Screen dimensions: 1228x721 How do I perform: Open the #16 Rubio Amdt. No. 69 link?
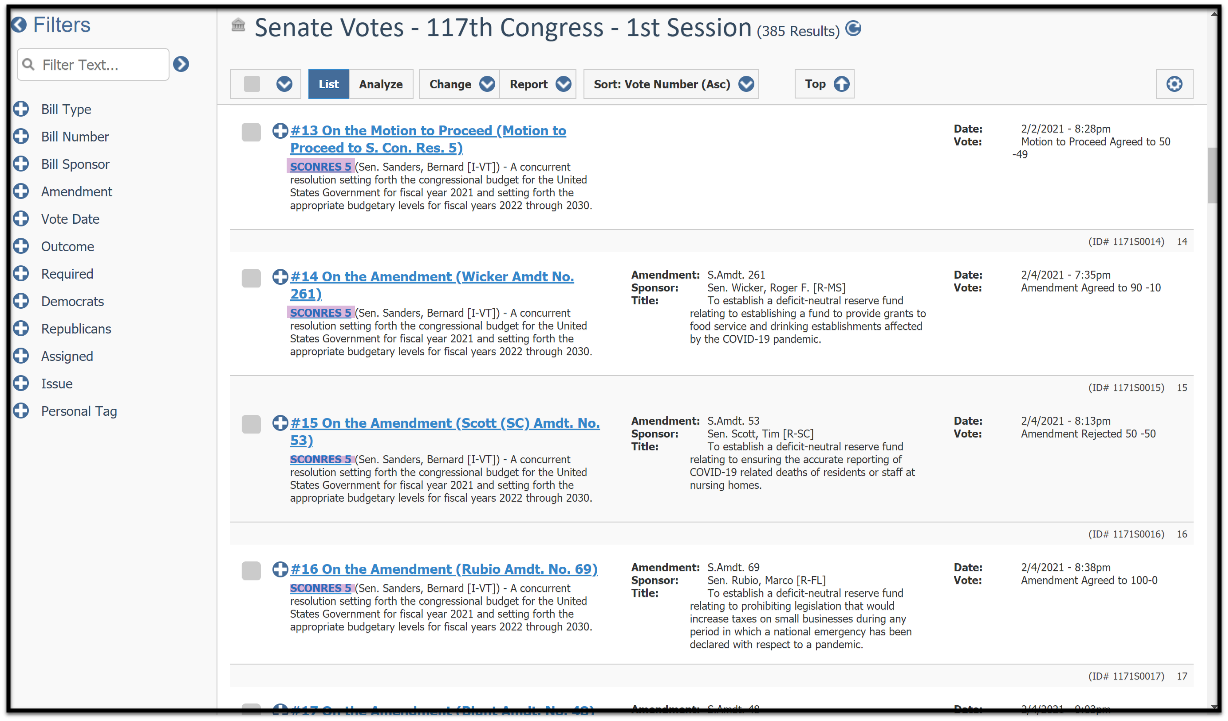coord(444,569)
